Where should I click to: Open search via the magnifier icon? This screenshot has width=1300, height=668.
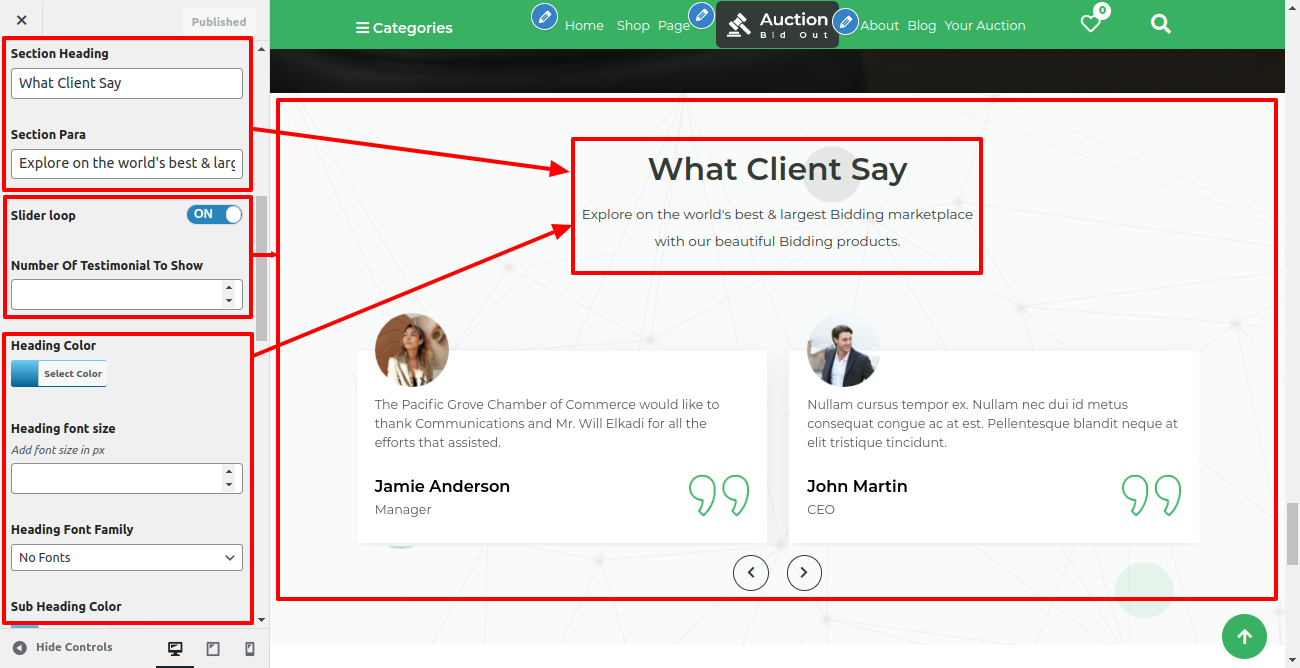pos(1160,23)
